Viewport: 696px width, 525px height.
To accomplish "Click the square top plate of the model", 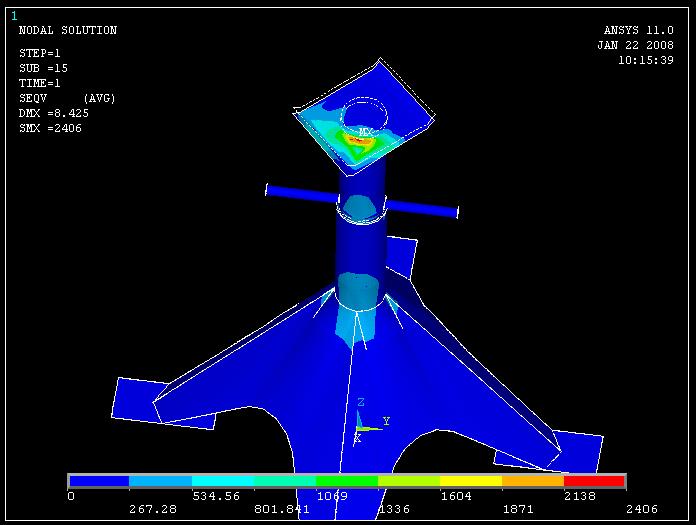I will pyautogui.click(x=364, y=116).
